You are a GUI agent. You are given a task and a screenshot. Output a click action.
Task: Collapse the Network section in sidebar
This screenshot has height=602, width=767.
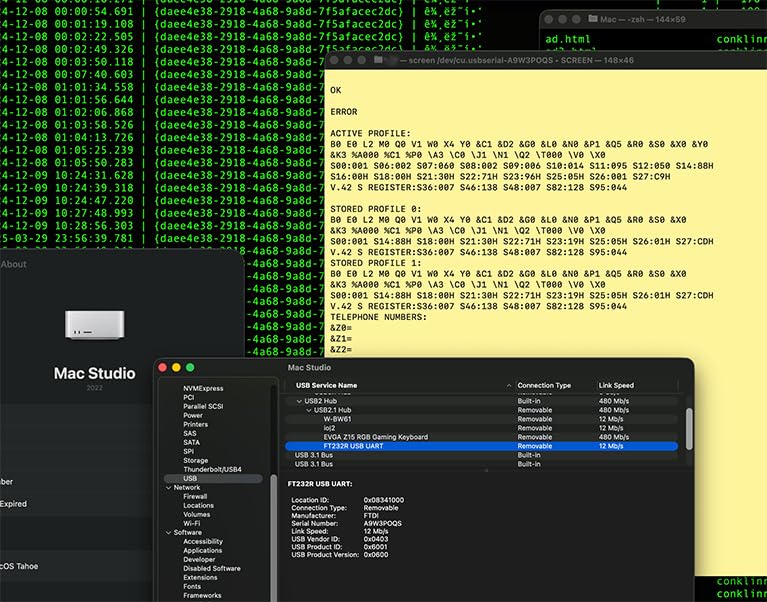click(x=169, y=488)
